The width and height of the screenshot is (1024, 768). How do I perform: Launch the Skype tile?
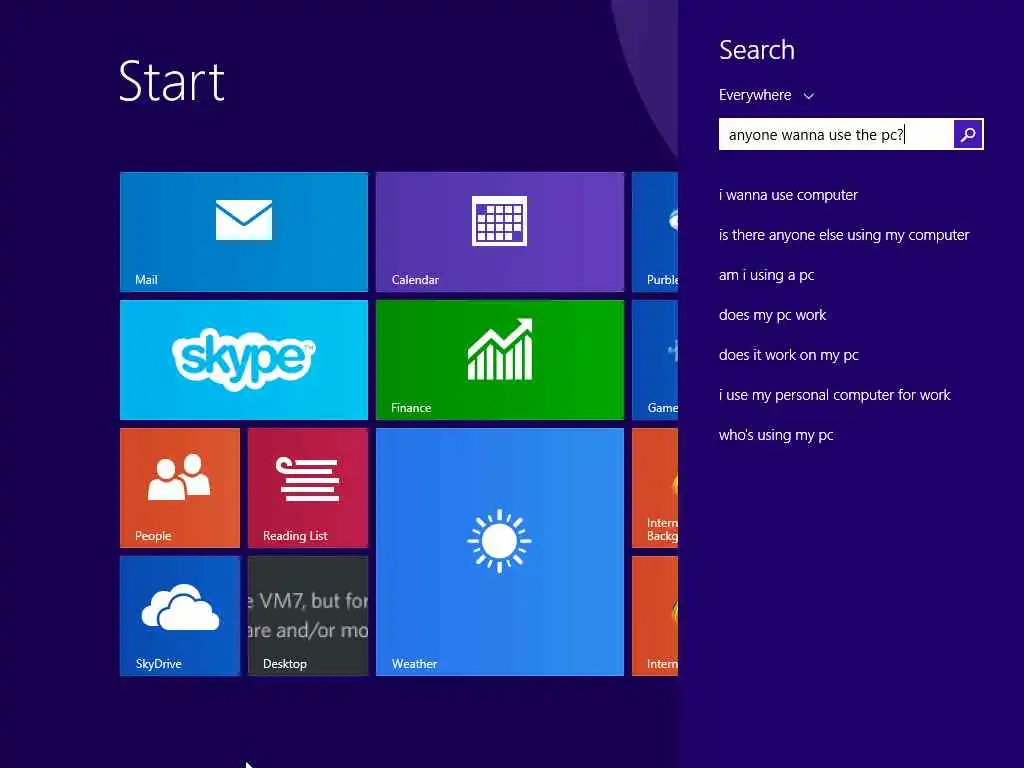[x=244, y=360]
